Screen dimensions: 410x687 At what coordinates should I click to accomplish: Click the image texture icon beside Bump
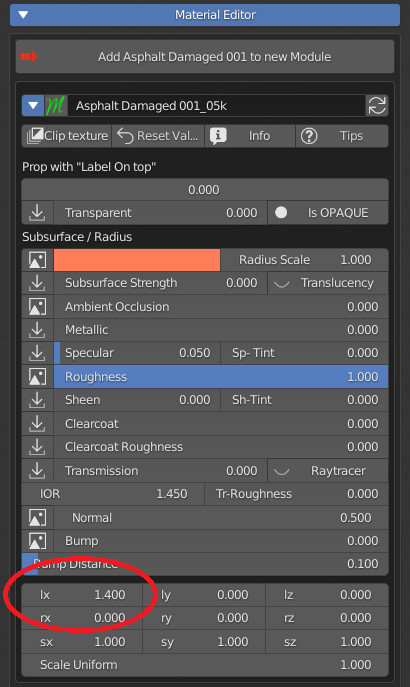coord(37,541)
